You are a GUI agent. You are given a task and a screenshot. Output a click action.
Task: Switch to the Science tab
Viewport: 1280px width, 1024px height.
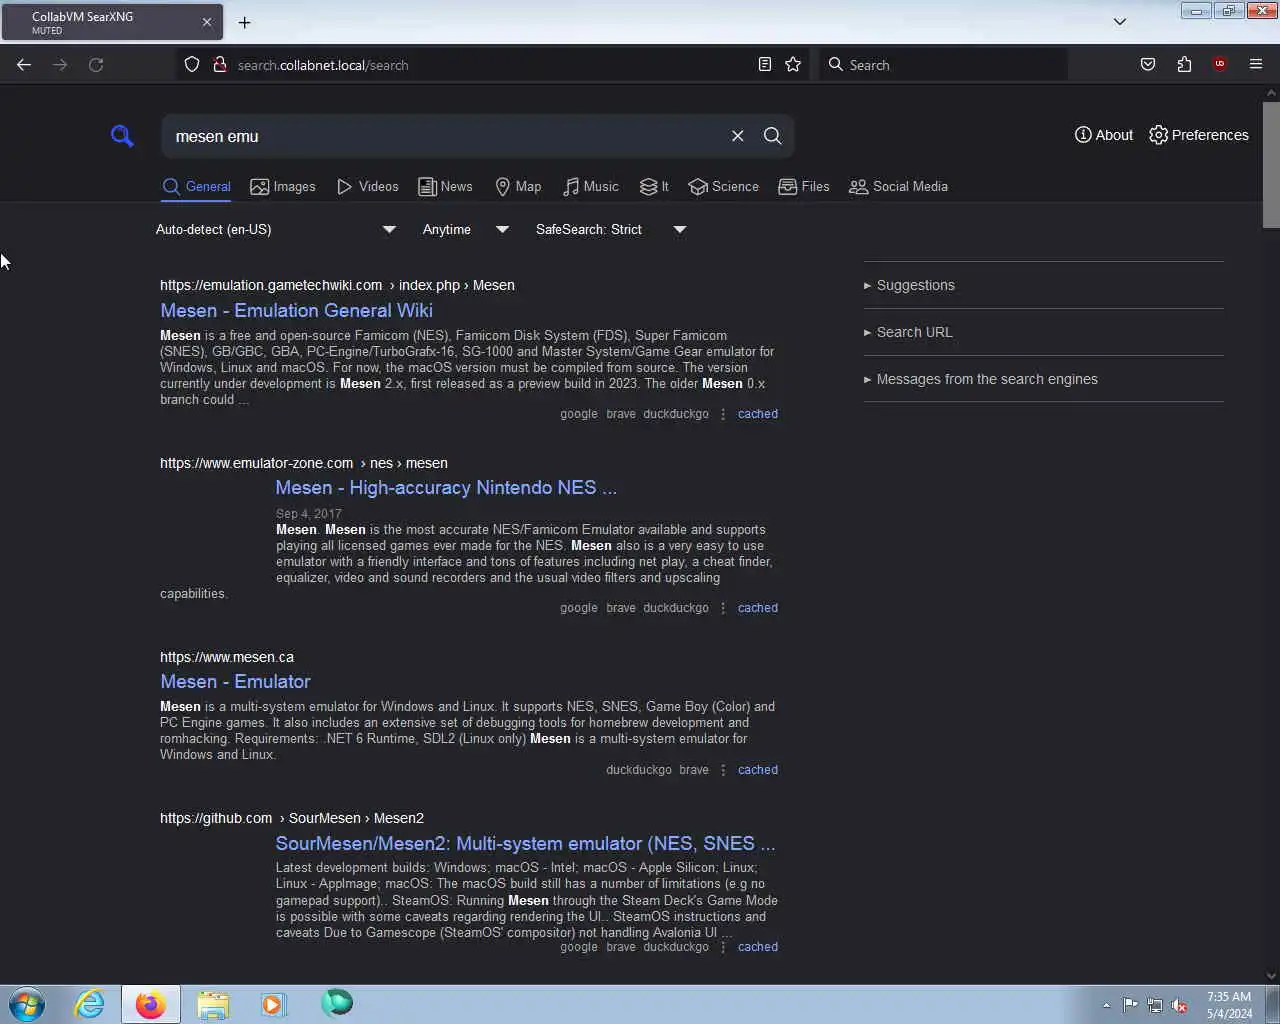click(x=724, y=187)
